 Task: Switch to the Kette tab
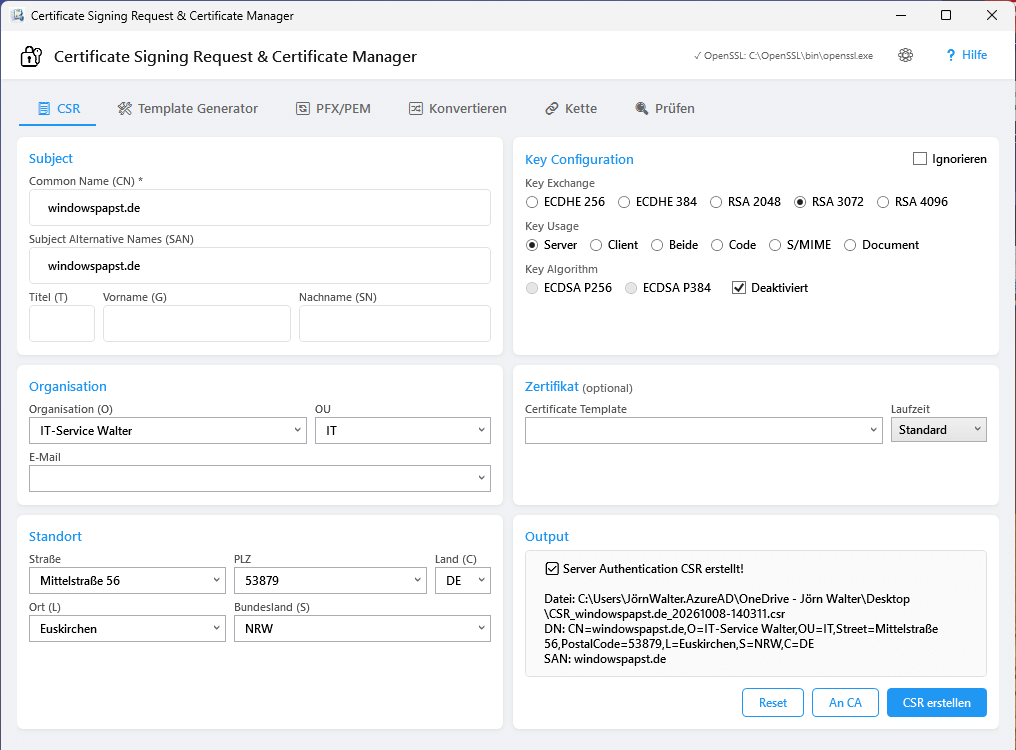tap(571, 108)
